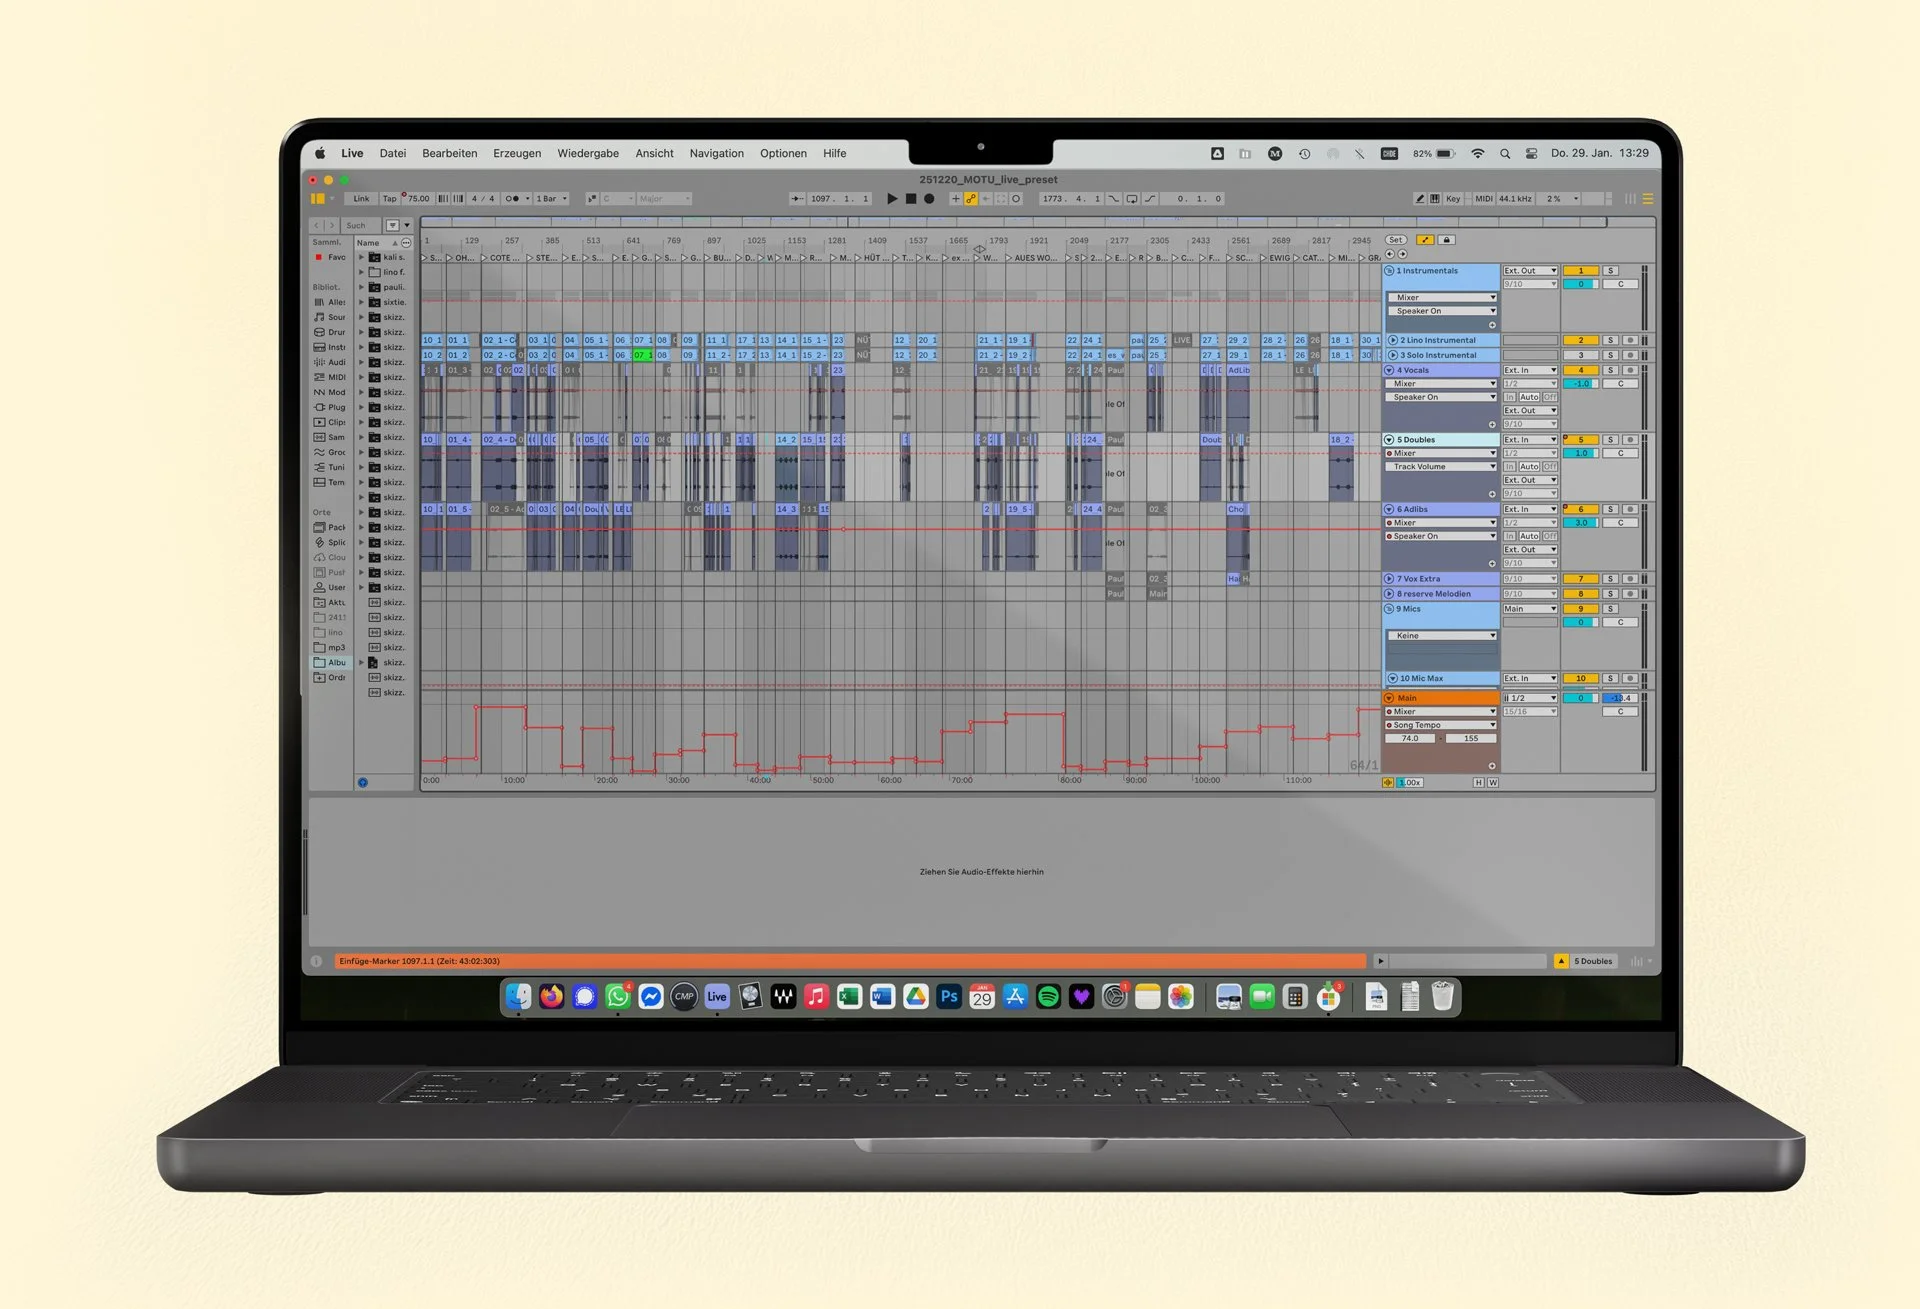
Task: Click the Set locator button above the tracks
Action: 1396,240
